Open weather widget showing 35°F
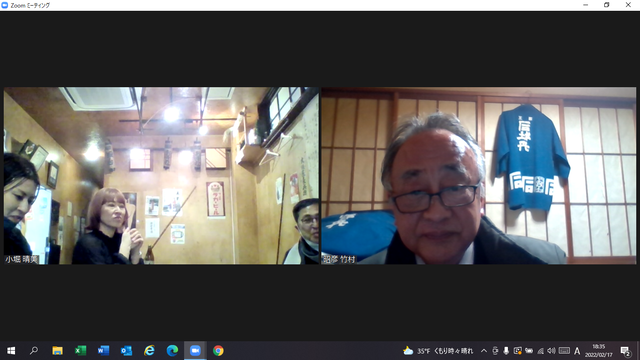Image resolution: width=640 pixels, height=360 pixels. (x=438, y=351)
